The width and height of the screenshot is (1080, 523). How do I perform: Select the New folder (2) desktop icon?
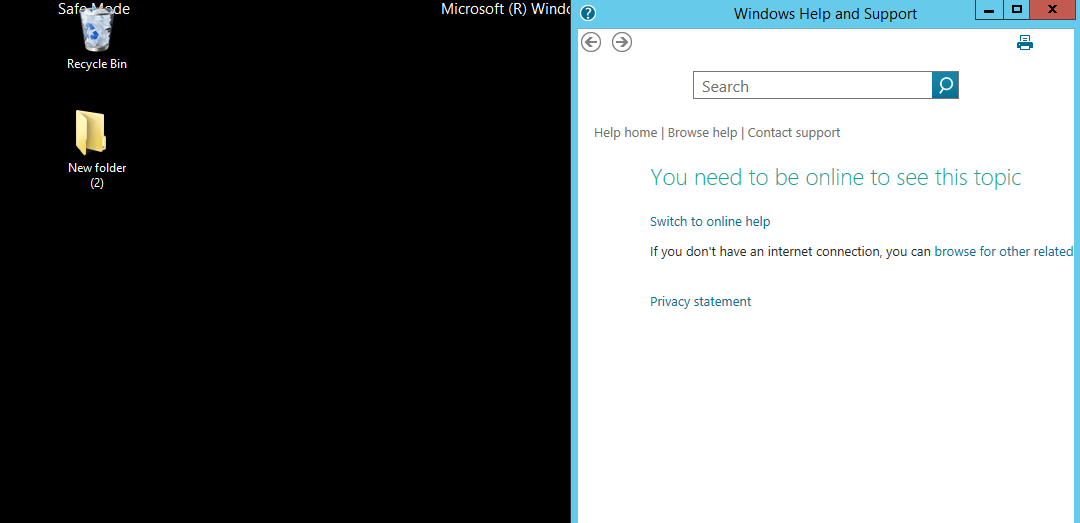point(97,150)
